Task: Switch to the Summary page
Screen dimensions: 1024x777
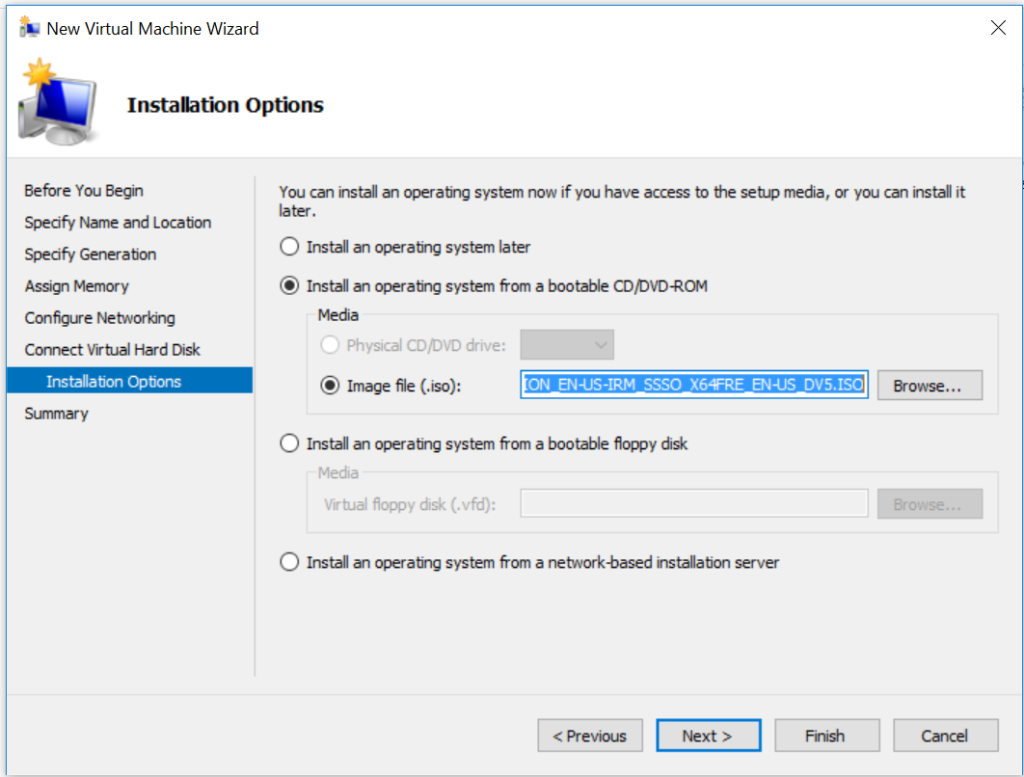Action: pyautogui.click(x=55, y=413)
